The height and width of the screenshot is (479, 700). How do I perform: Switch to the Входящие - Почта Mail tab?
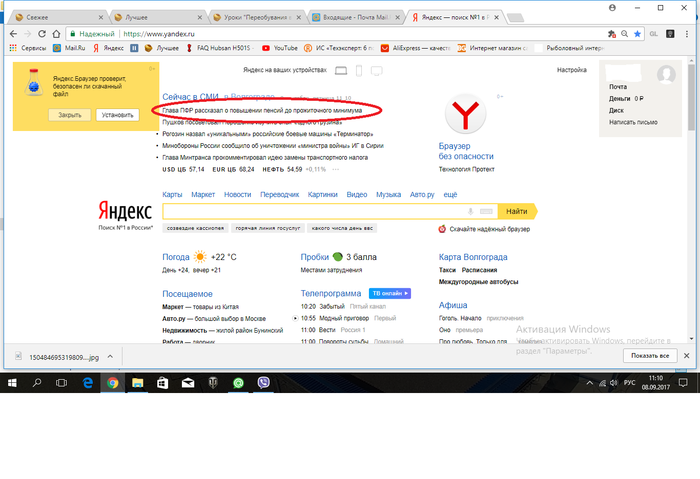coord(355,17)
